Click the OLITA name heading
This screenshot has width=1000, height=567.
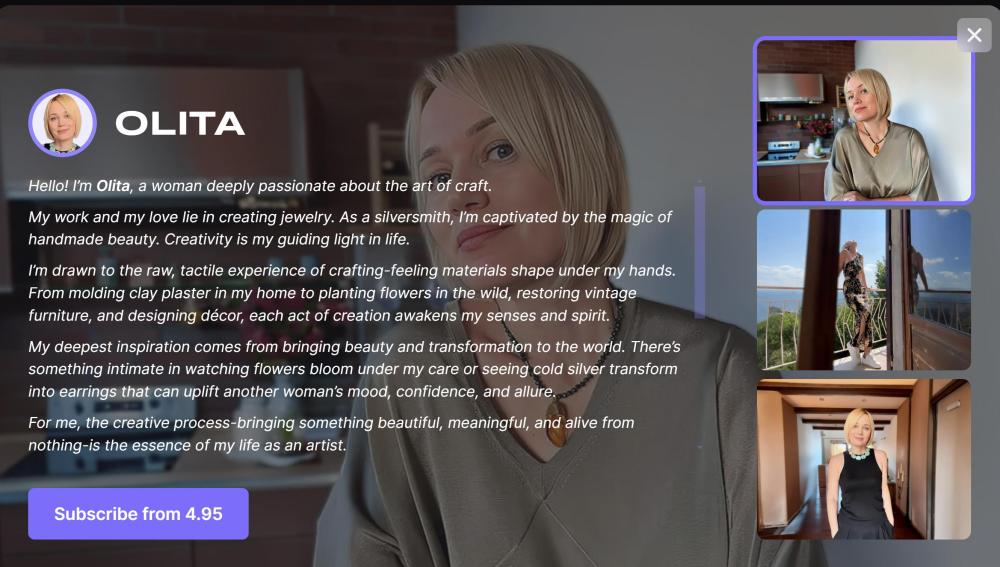pyautogui.click(x=180, y=124)
